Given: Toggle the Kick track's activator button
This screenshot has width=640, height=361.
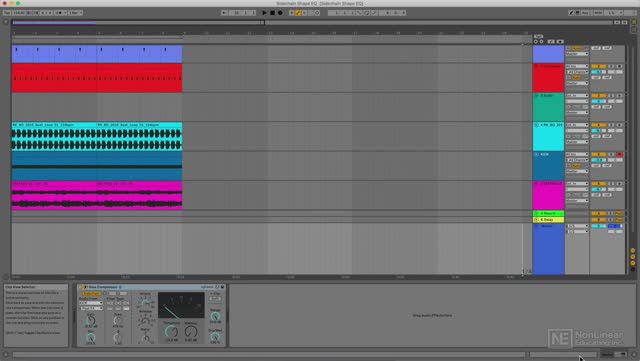Looking at the screenshot, I should [x=599, y=154].
